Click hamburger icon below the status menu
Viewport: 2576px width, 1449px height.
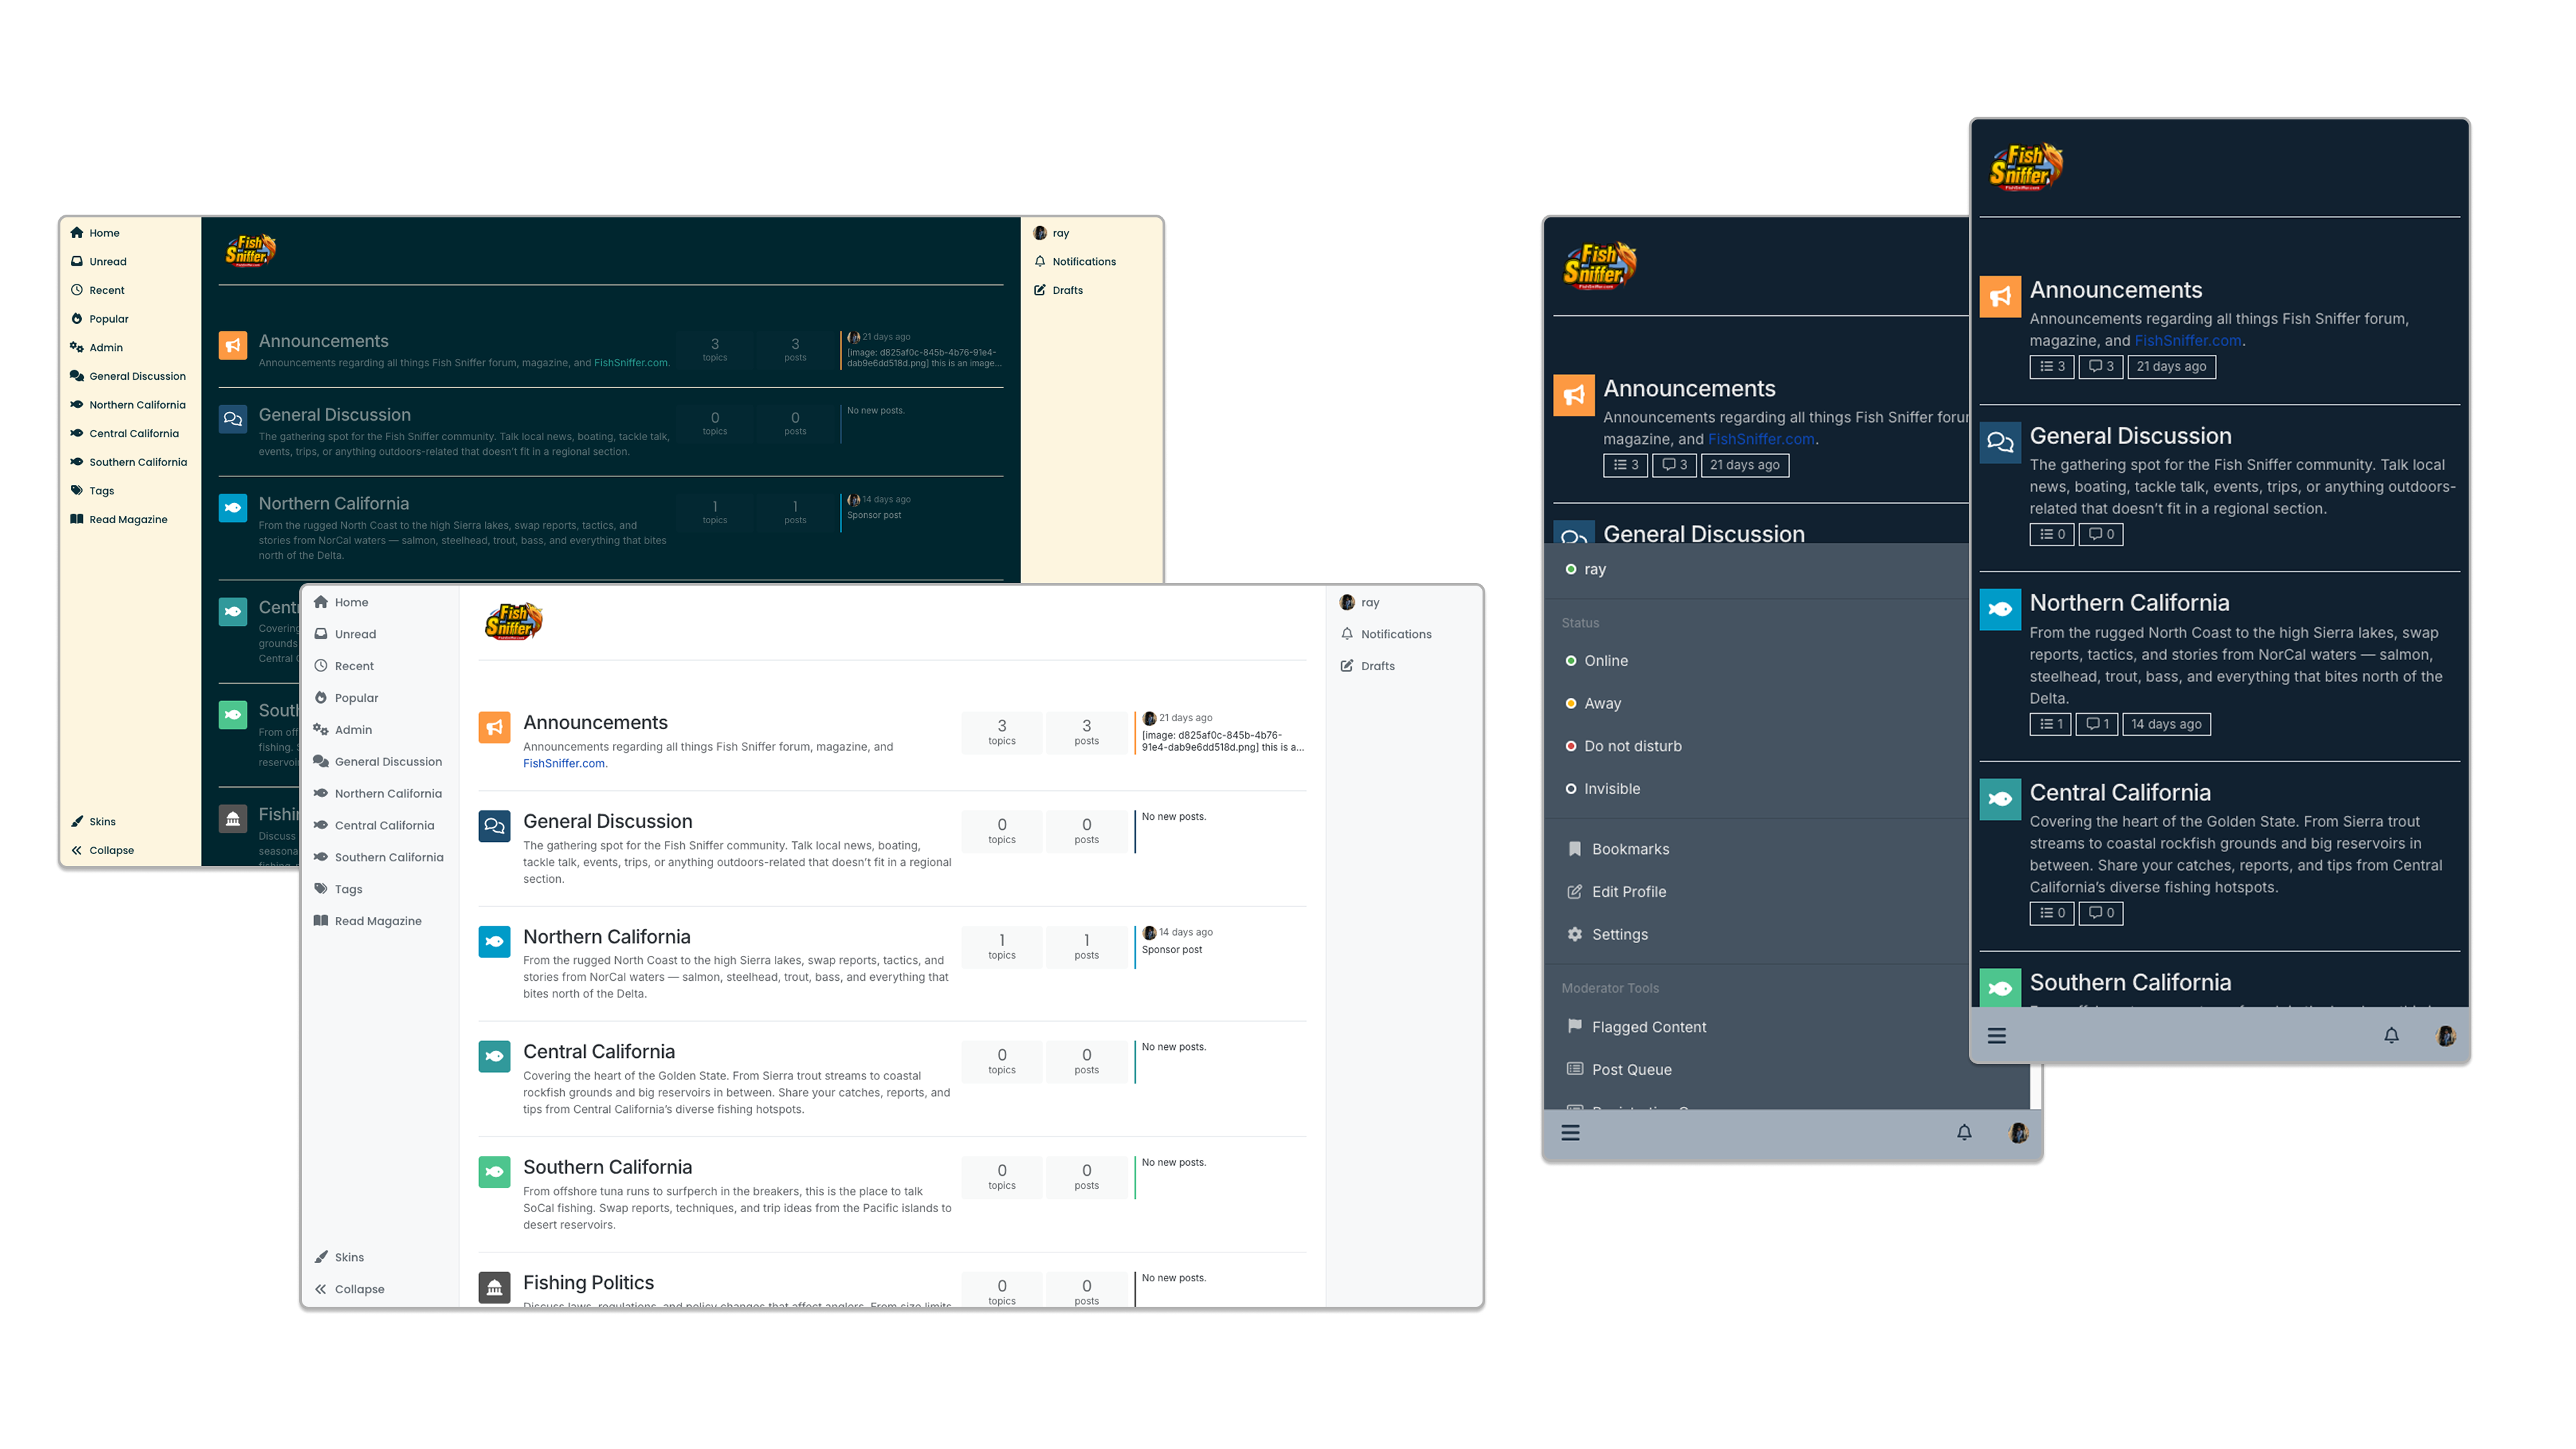(1570, 1133)
